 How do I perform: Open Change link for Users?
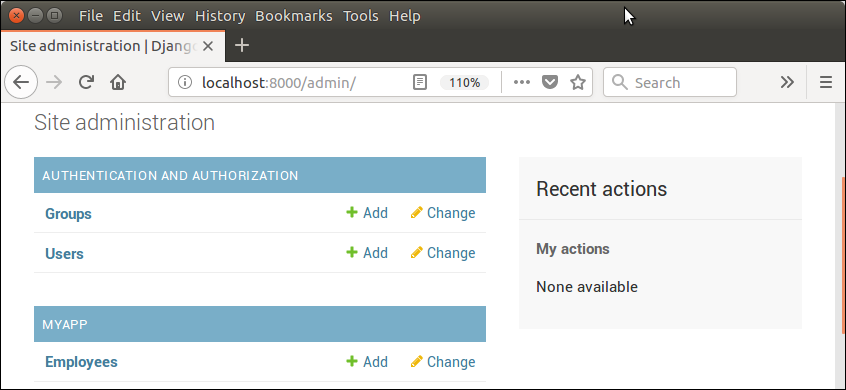pos(443,253)
